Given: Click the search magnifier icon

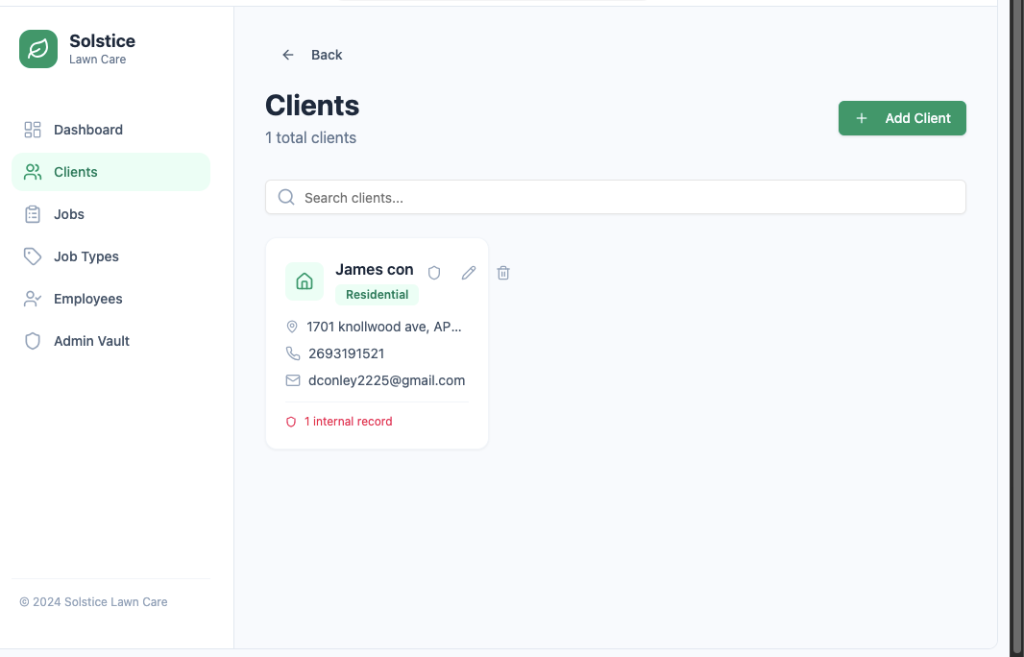Looking at the screenshot, I should (286, 197).
